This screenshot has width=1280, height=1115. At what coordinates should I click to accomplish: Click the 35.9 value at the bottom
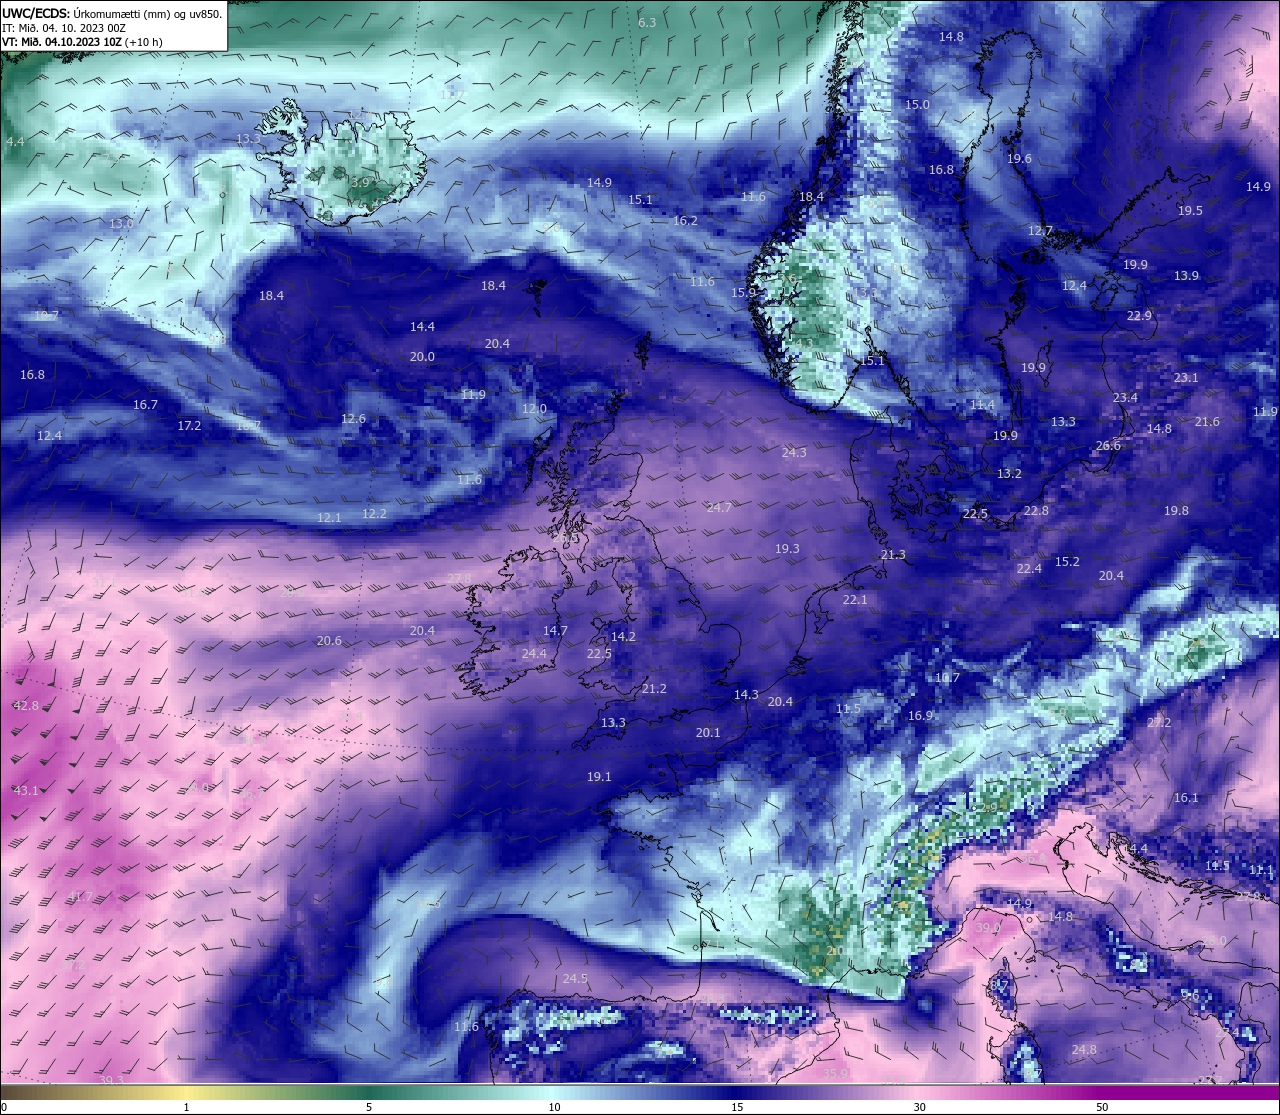pos(835,1073)
